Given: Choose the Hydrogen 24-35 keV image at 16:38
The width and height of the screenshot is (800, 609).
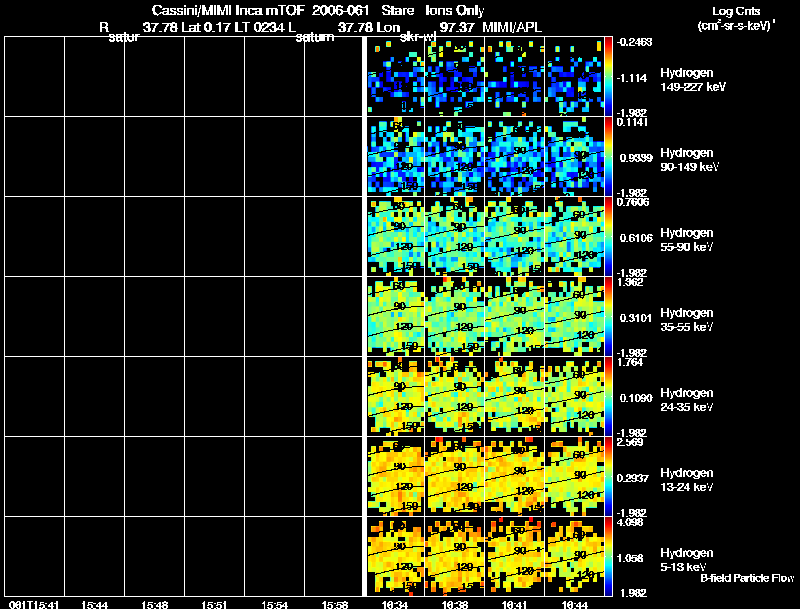Looking at the screenshot, I should (454, 396).
